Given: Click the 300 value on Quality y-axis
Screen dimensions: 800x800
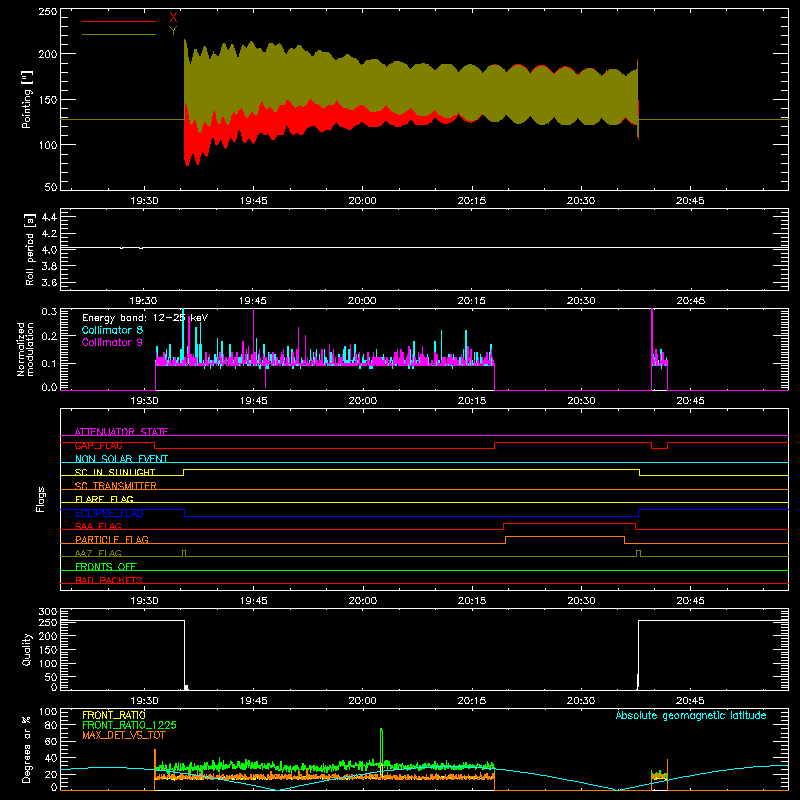Looking at the screenshot, I should (48, 612).
